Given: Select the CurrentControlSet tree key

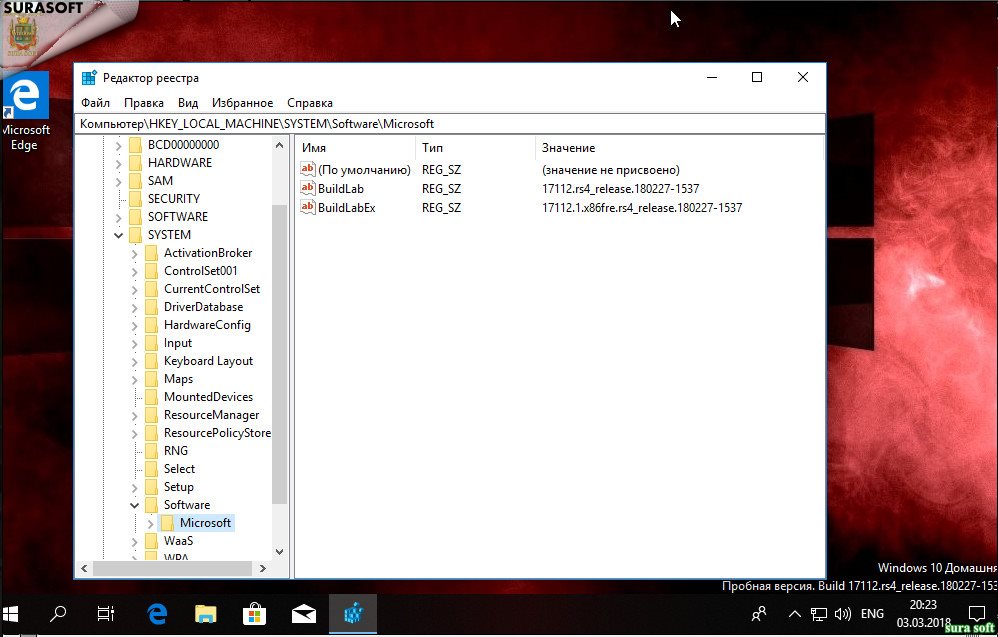Looking at the screenshot, I should point(211,289).
